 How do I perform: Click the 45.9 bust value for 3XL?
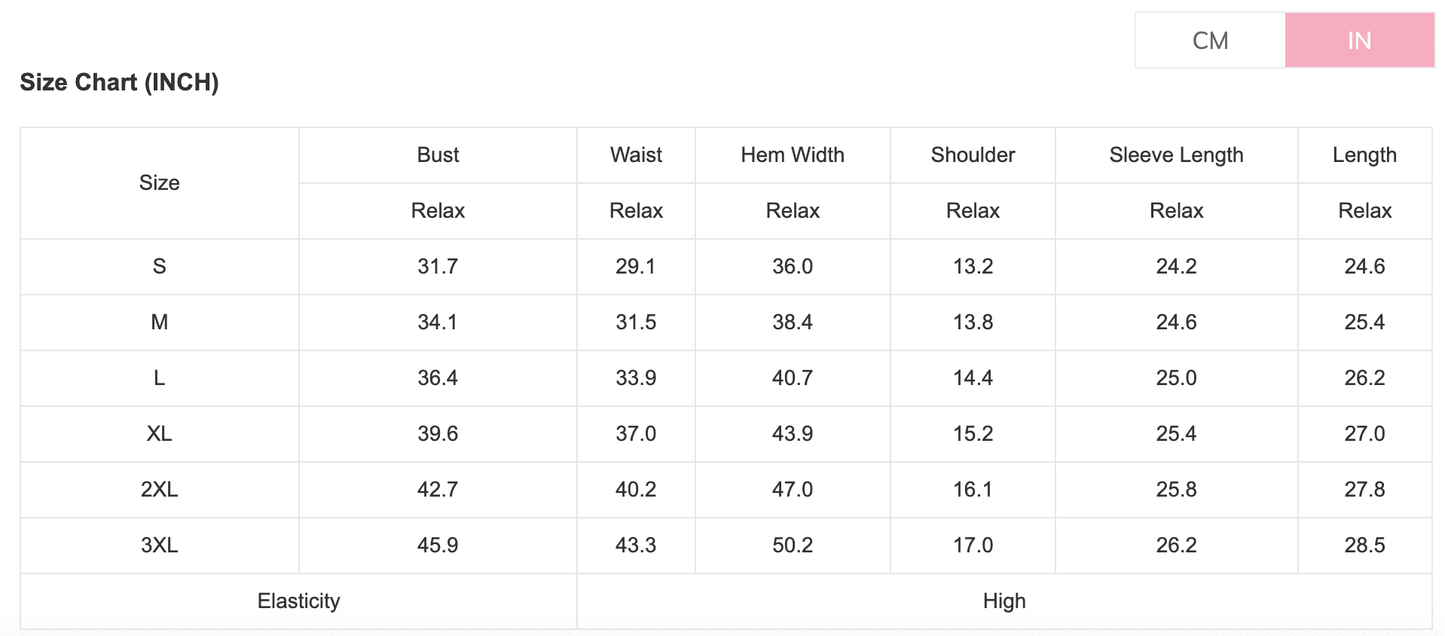pyautogui.click(x=438, y=545)
